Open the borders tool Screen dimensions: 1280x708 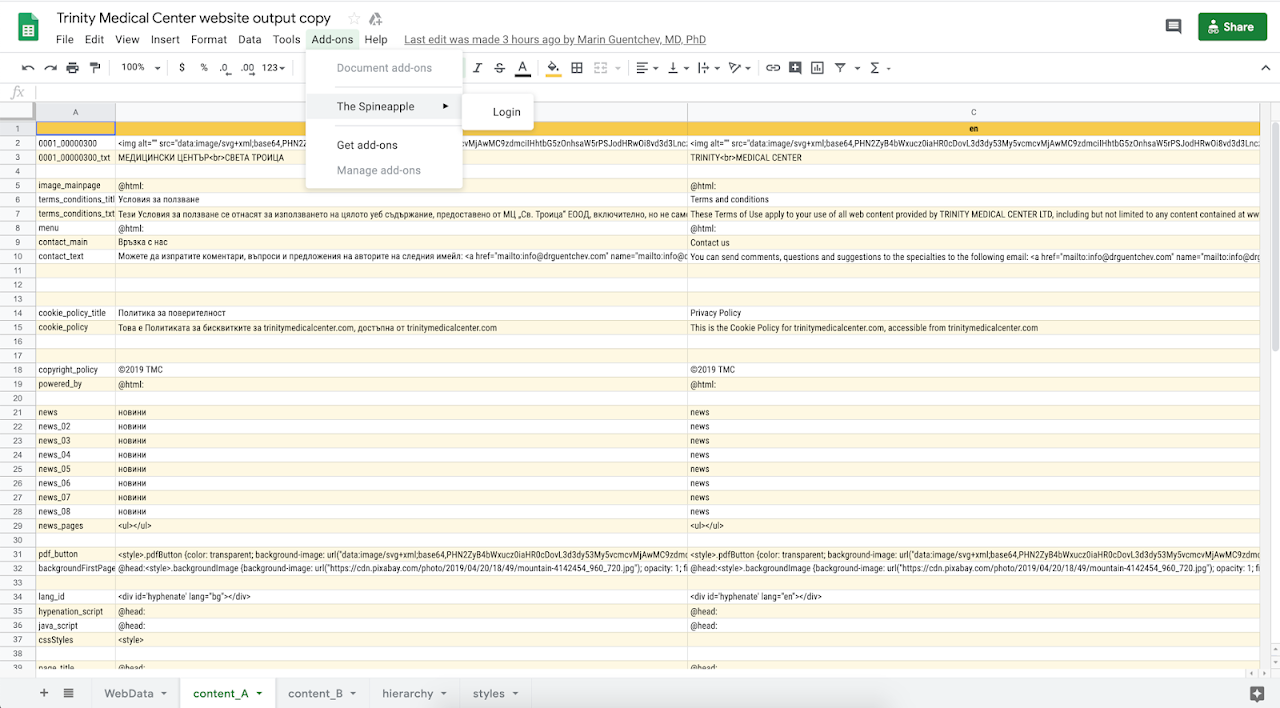(x=577, y=68)
